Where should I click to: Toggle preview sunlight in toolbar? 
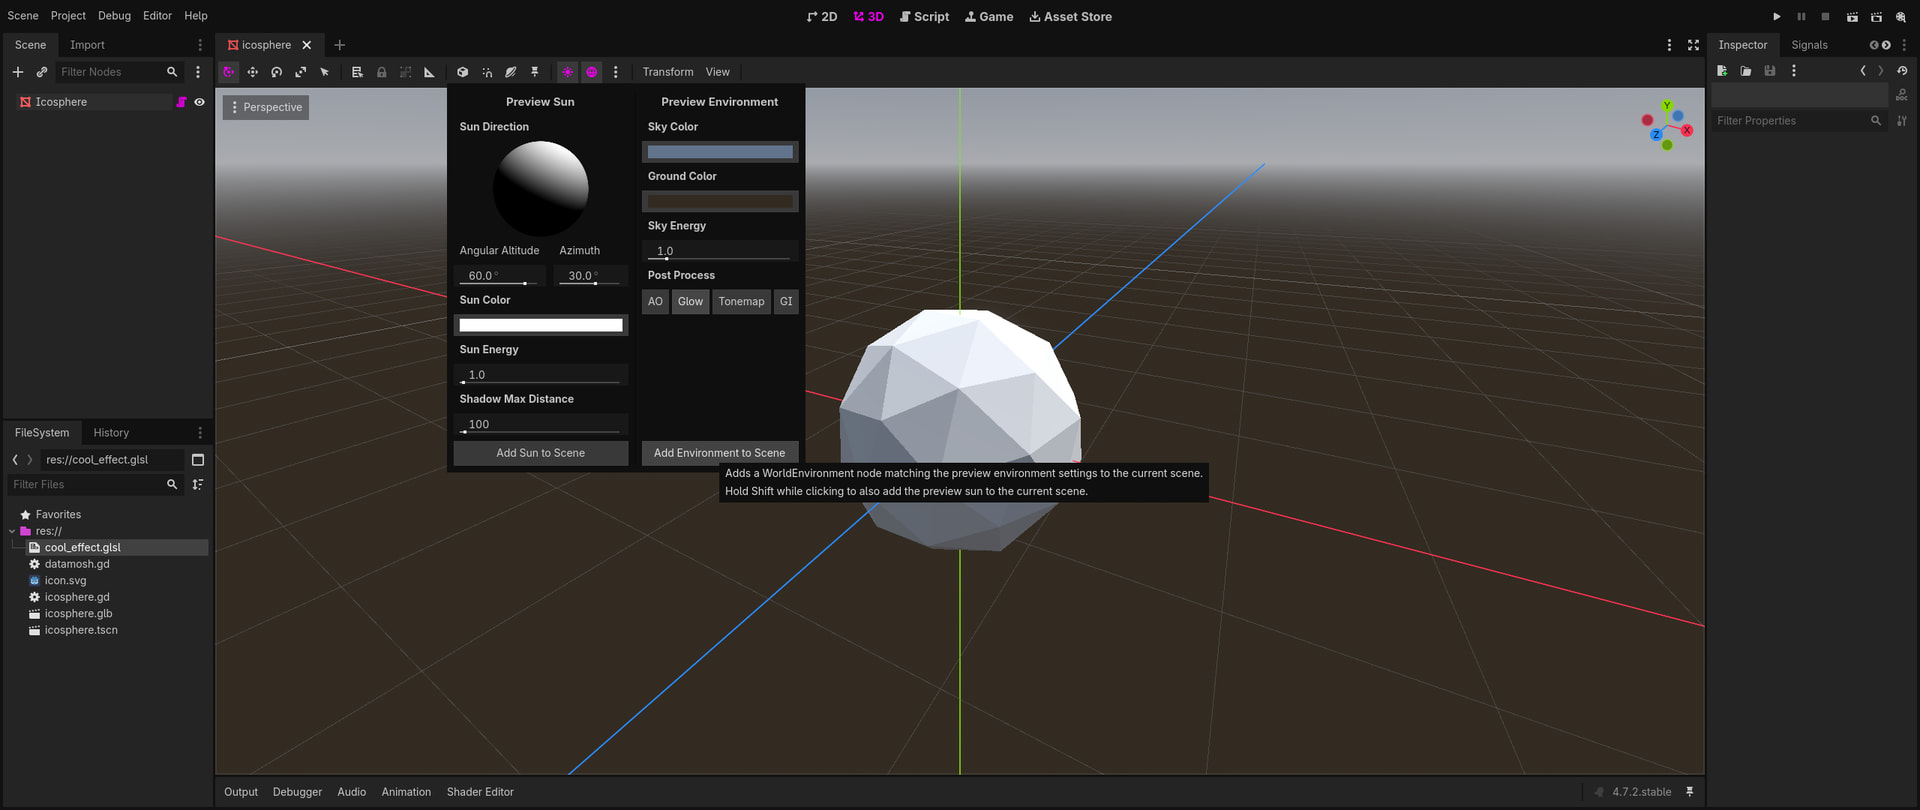pos(568,72)
